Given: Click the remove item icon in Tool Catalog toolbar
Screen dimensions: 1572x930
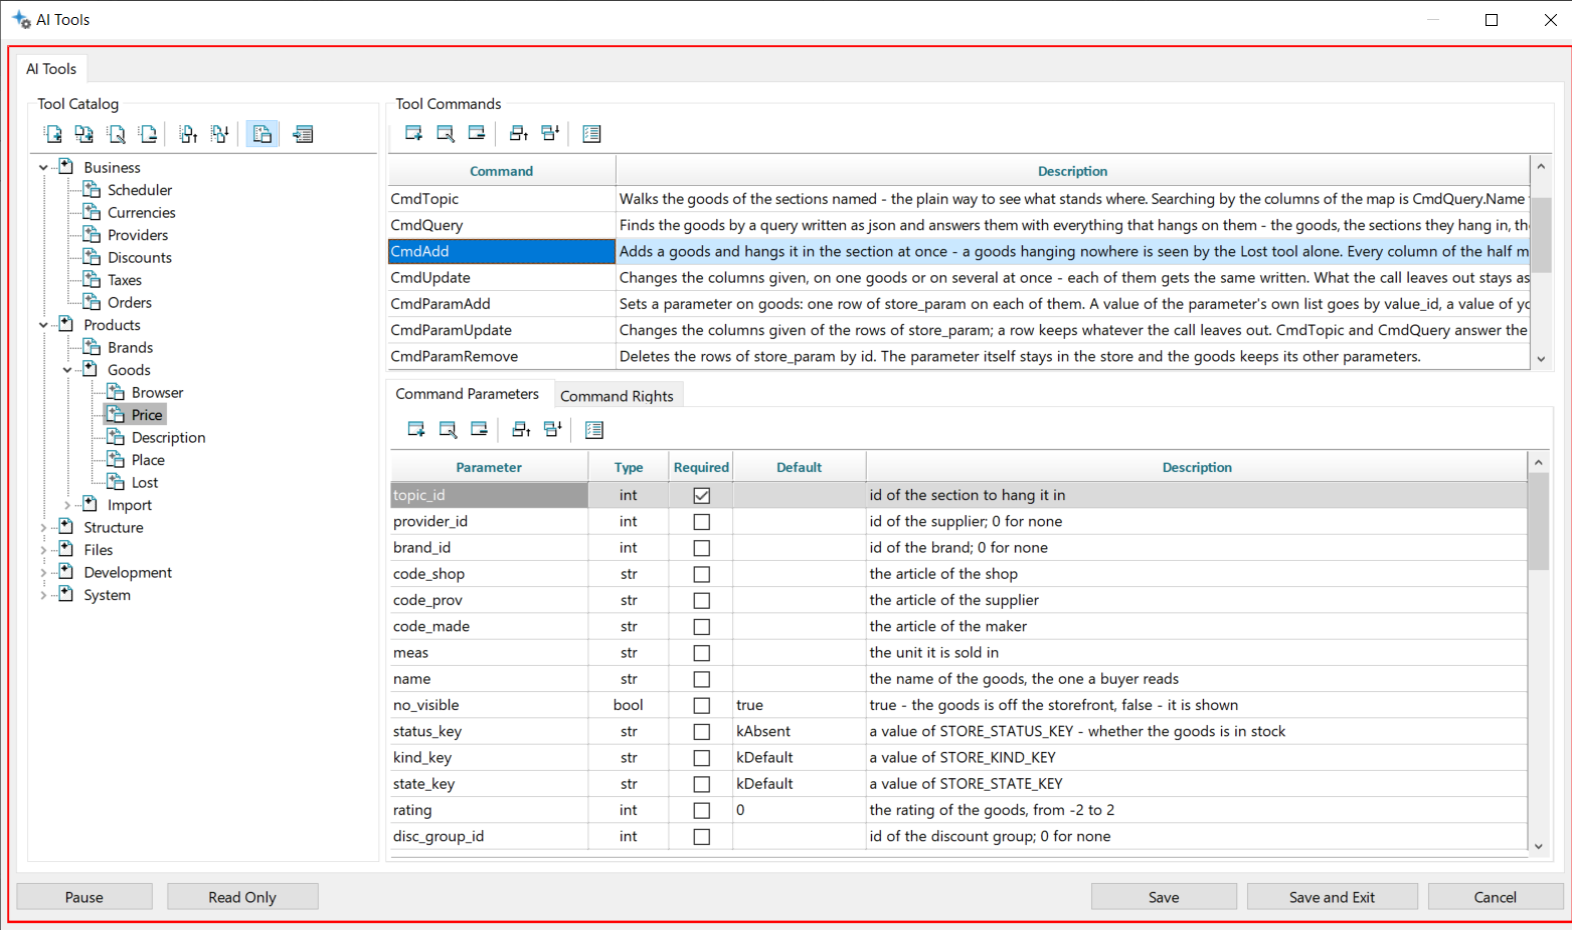Looking at the screenshot, I should pos(148,134).
